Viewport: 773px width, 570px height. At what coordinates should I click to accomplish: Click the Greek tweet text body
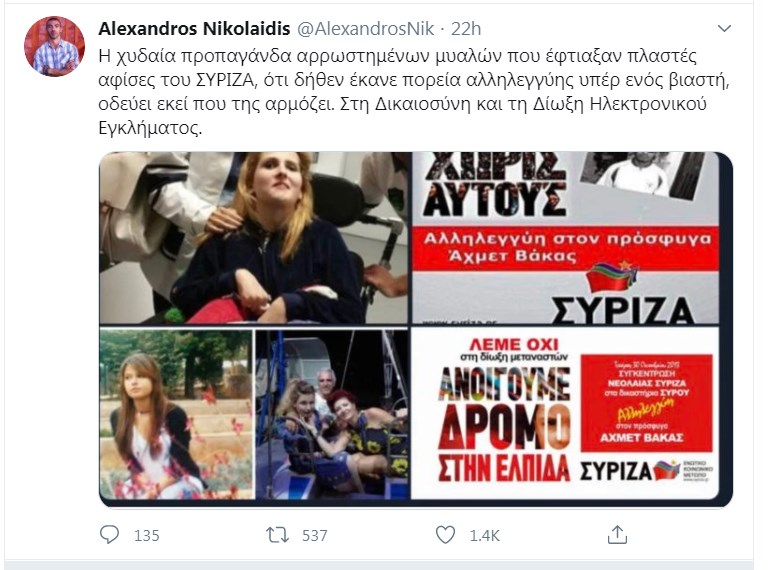(x=414, y=92)
